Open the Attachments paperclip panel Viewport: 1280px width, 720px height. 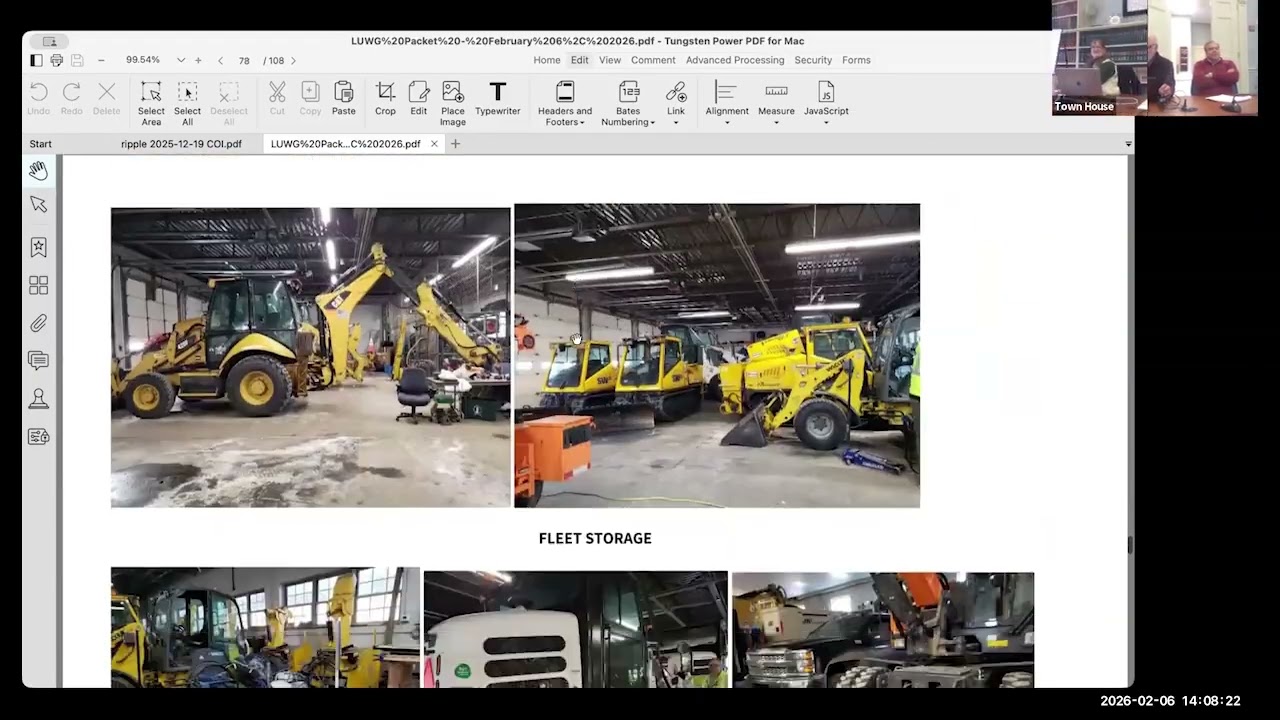(x=38, y=323)
